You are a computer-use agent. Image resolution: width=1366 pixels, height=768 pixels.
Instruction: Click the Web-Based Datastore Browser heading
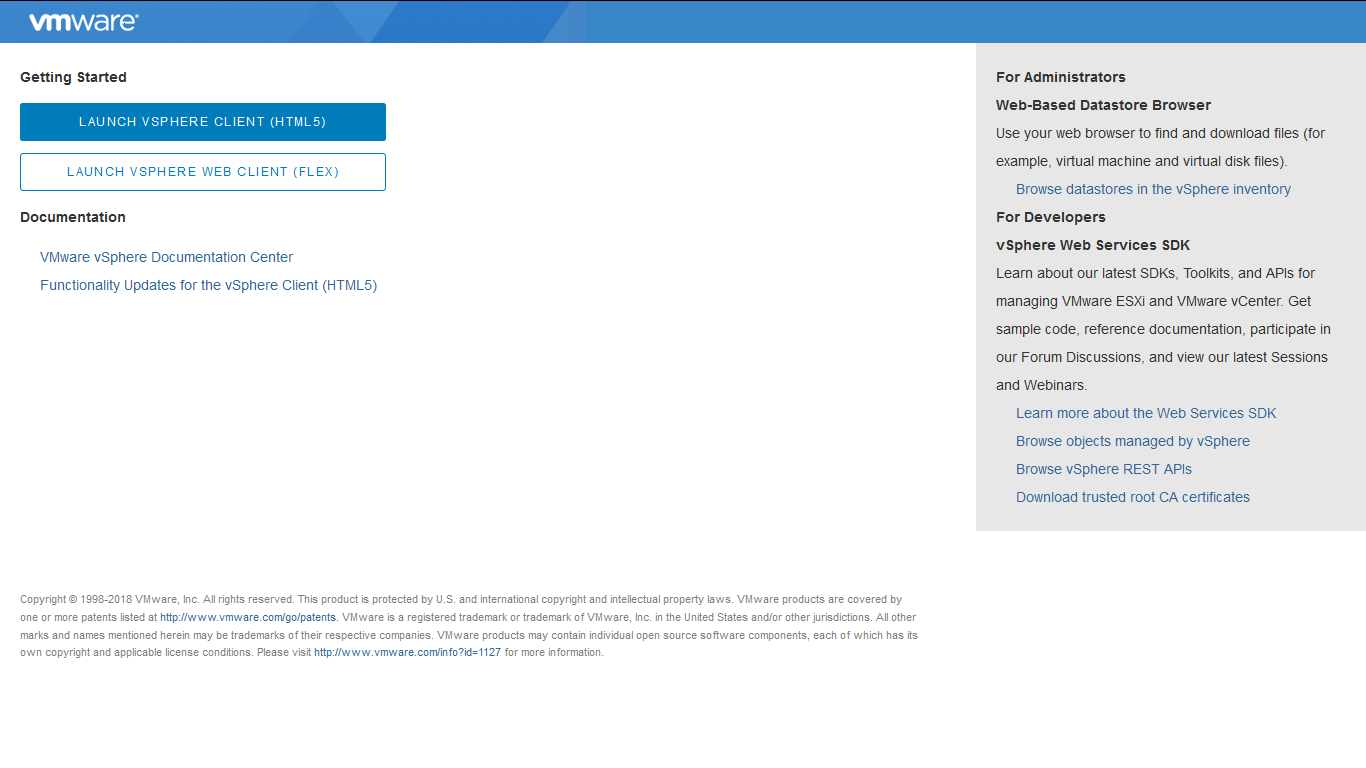click(x=1103, y=105)
